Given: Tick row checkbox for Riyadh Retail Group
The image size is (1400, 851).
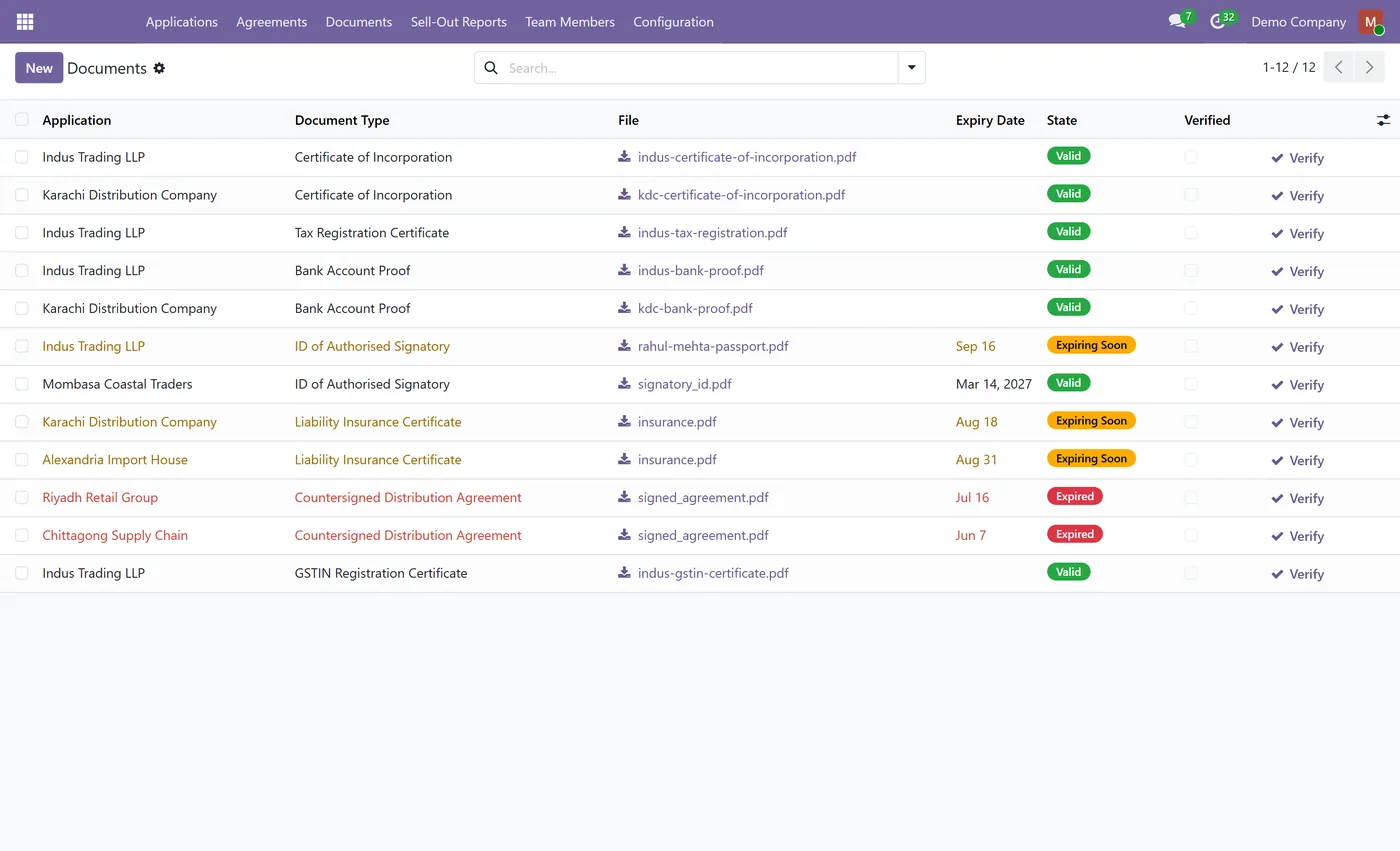Looking at the screenshot, I should coord(22,497).
